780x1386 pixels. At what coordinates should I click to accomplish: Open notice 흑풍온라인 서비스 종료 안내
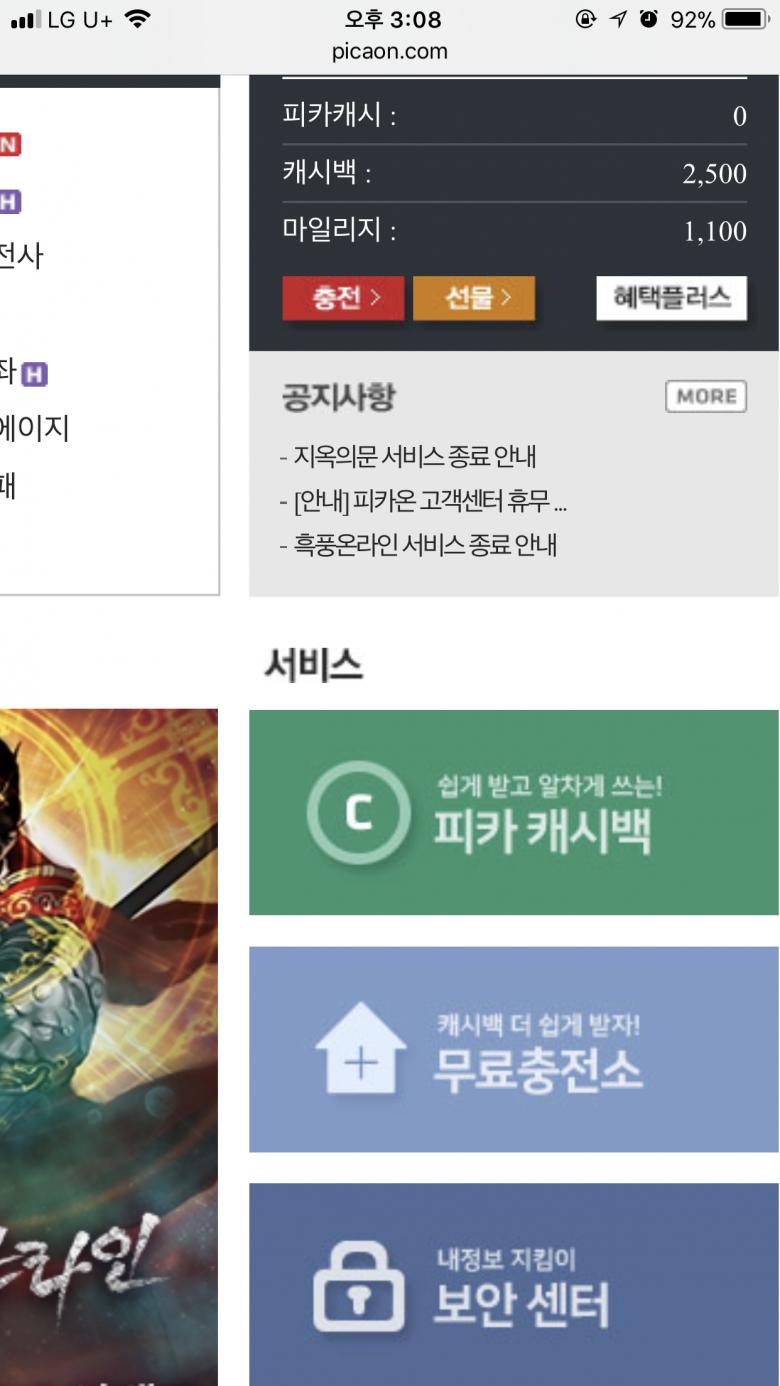[418, 545]
